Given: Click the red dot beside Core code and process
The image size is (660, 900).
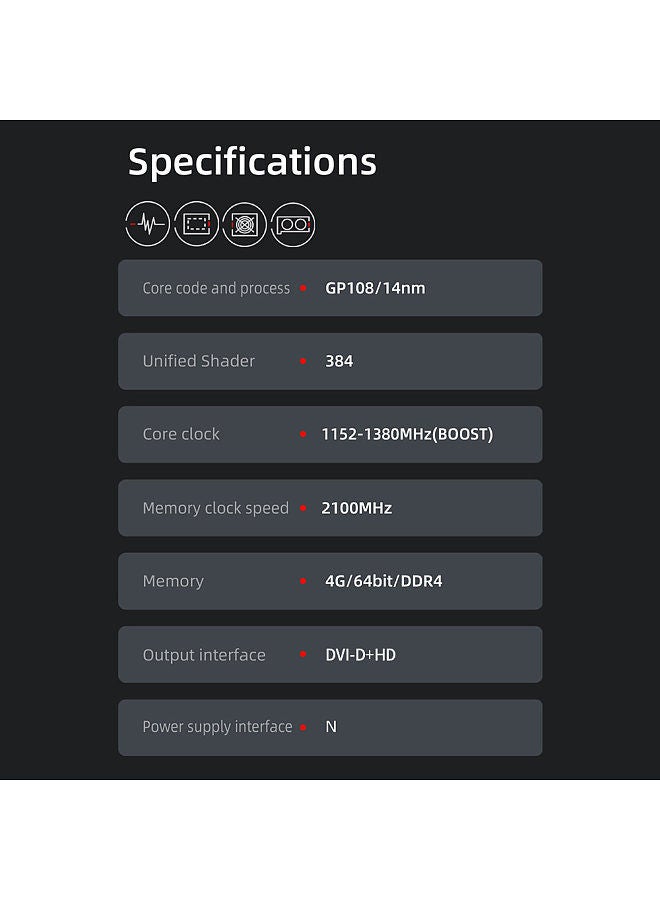Looking at the screenshot, I should (x=303, y=288).
